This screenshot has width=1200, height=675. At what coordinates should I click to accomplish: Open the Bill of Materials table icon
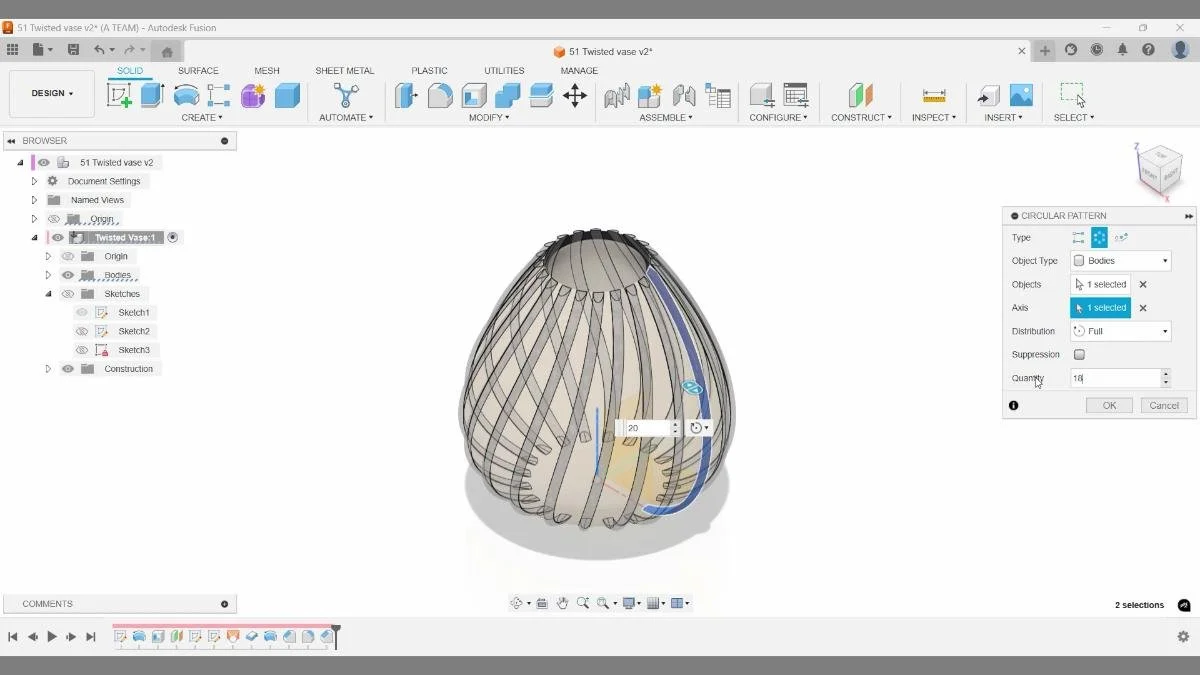click(x=718, y=95)
